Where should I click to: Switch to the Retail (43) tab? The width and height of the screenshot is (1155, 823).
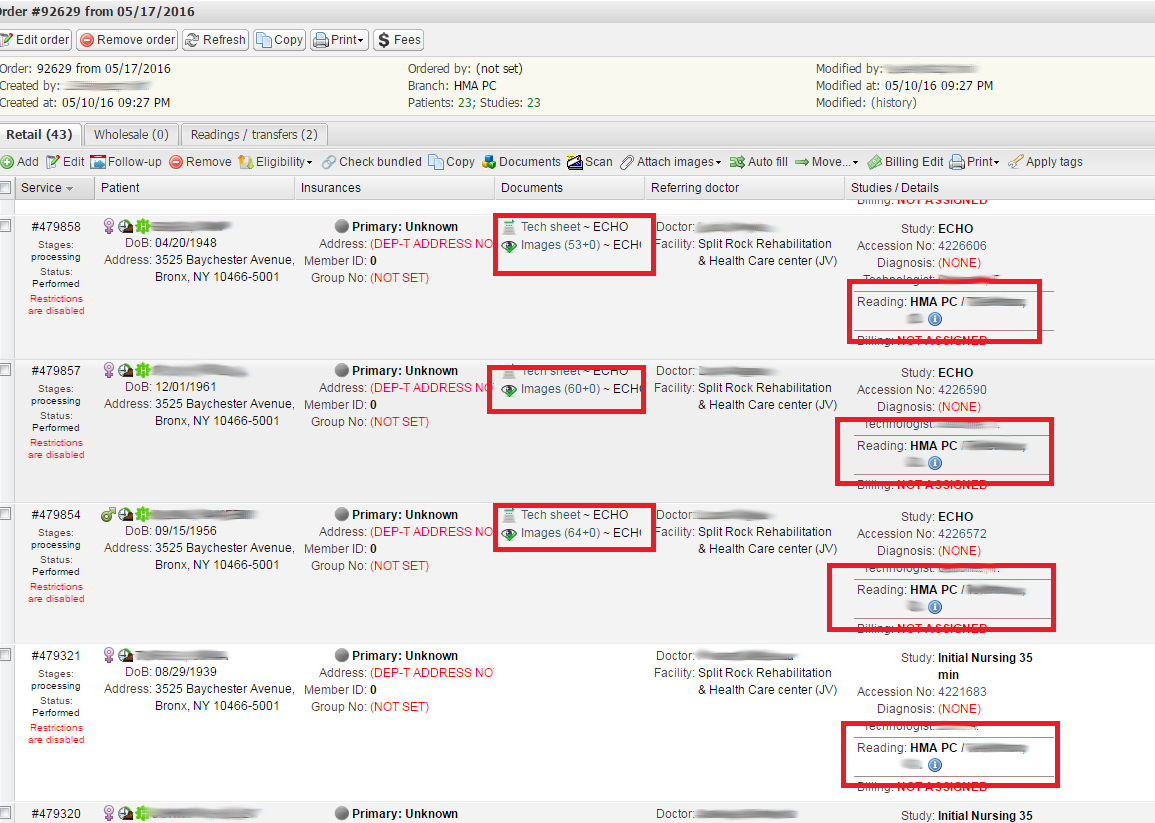tap(39, 135)
